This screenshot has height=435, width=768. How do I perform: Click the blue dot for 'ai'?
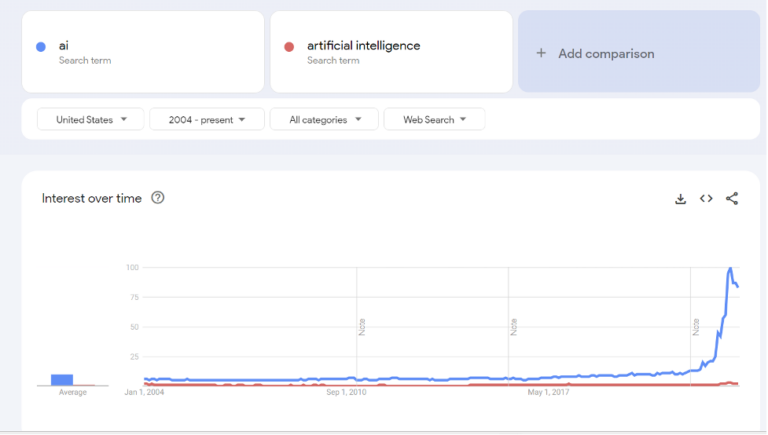pos(41,47)
